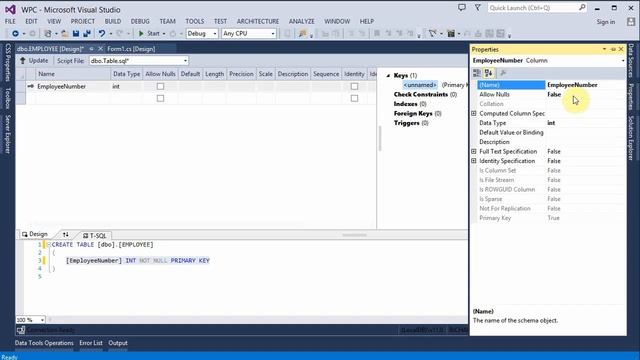Open the Solution Explorer side tab
Viewport: 640px width, 360px height.
pyautogui.click(x=631, y=138)
